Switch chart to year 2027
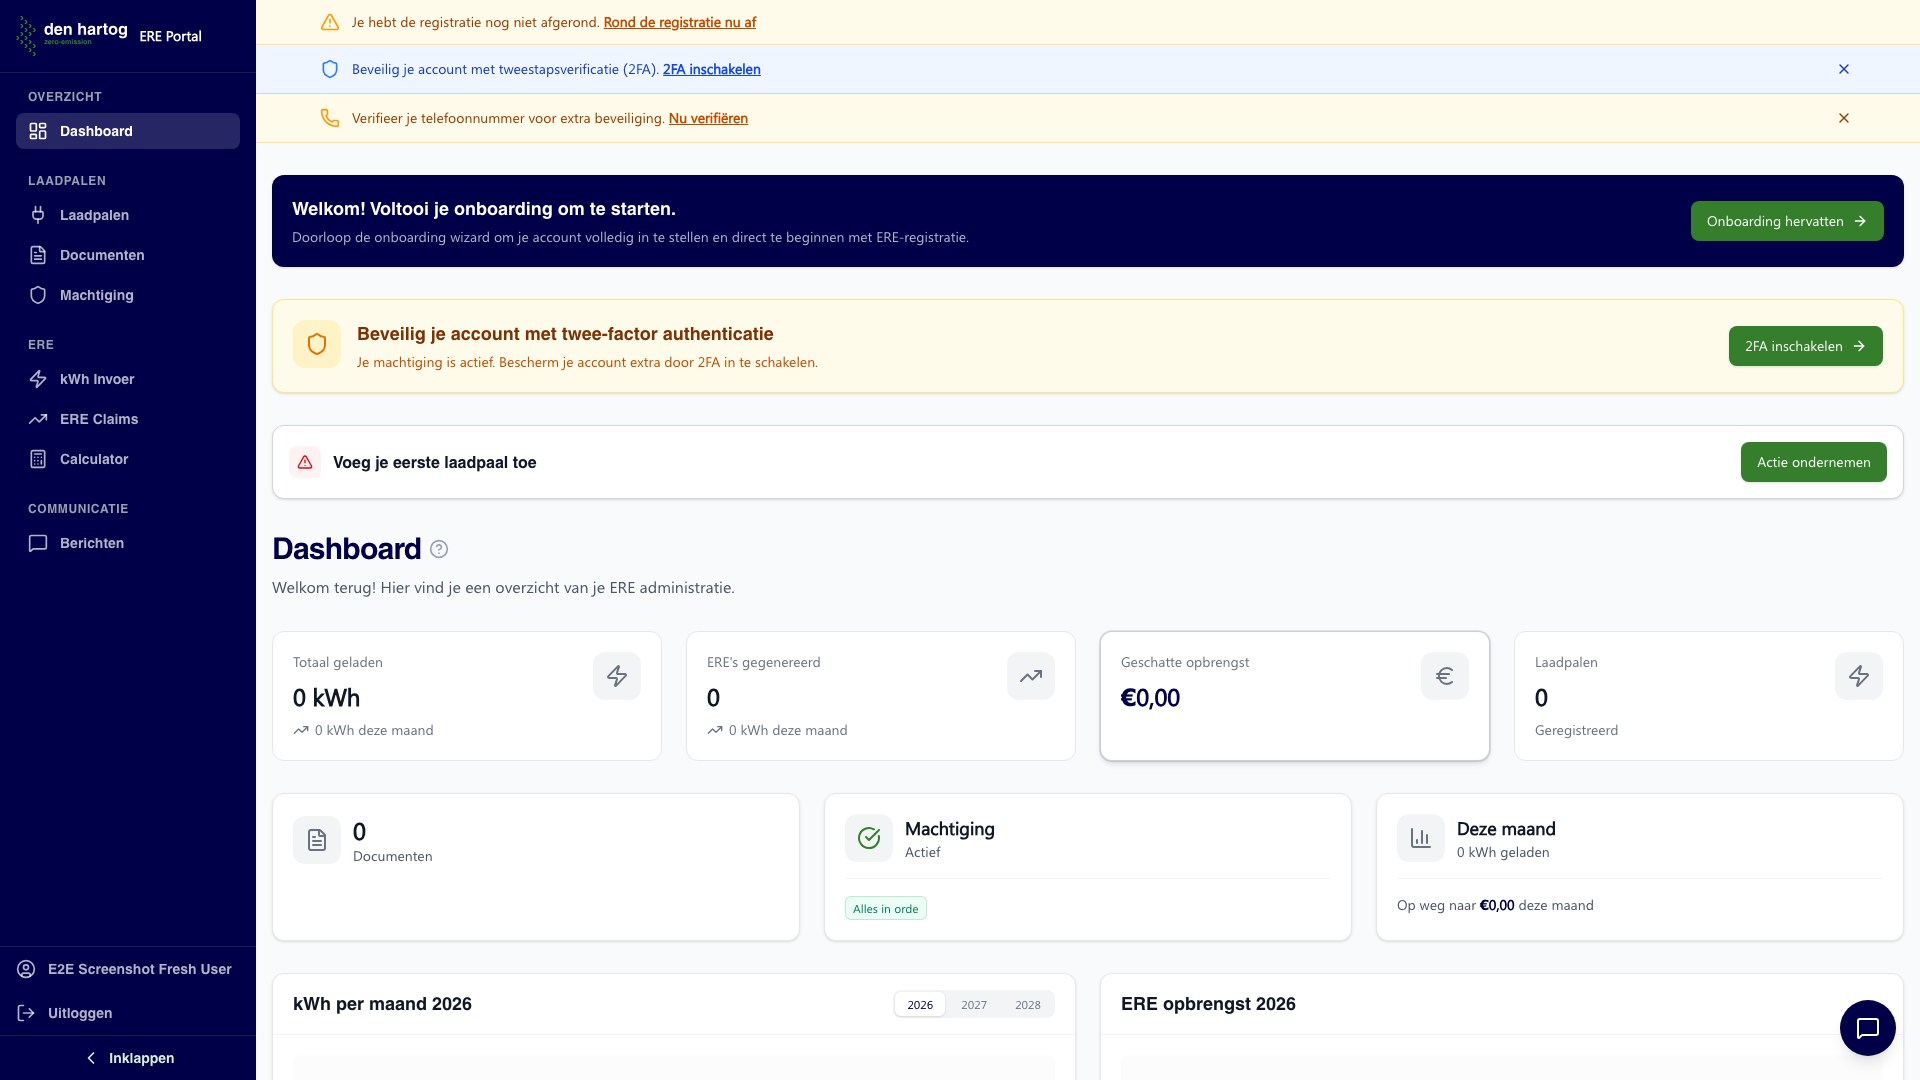This screenshot has height=1080, width=1920. click(x=973, y=1004)
